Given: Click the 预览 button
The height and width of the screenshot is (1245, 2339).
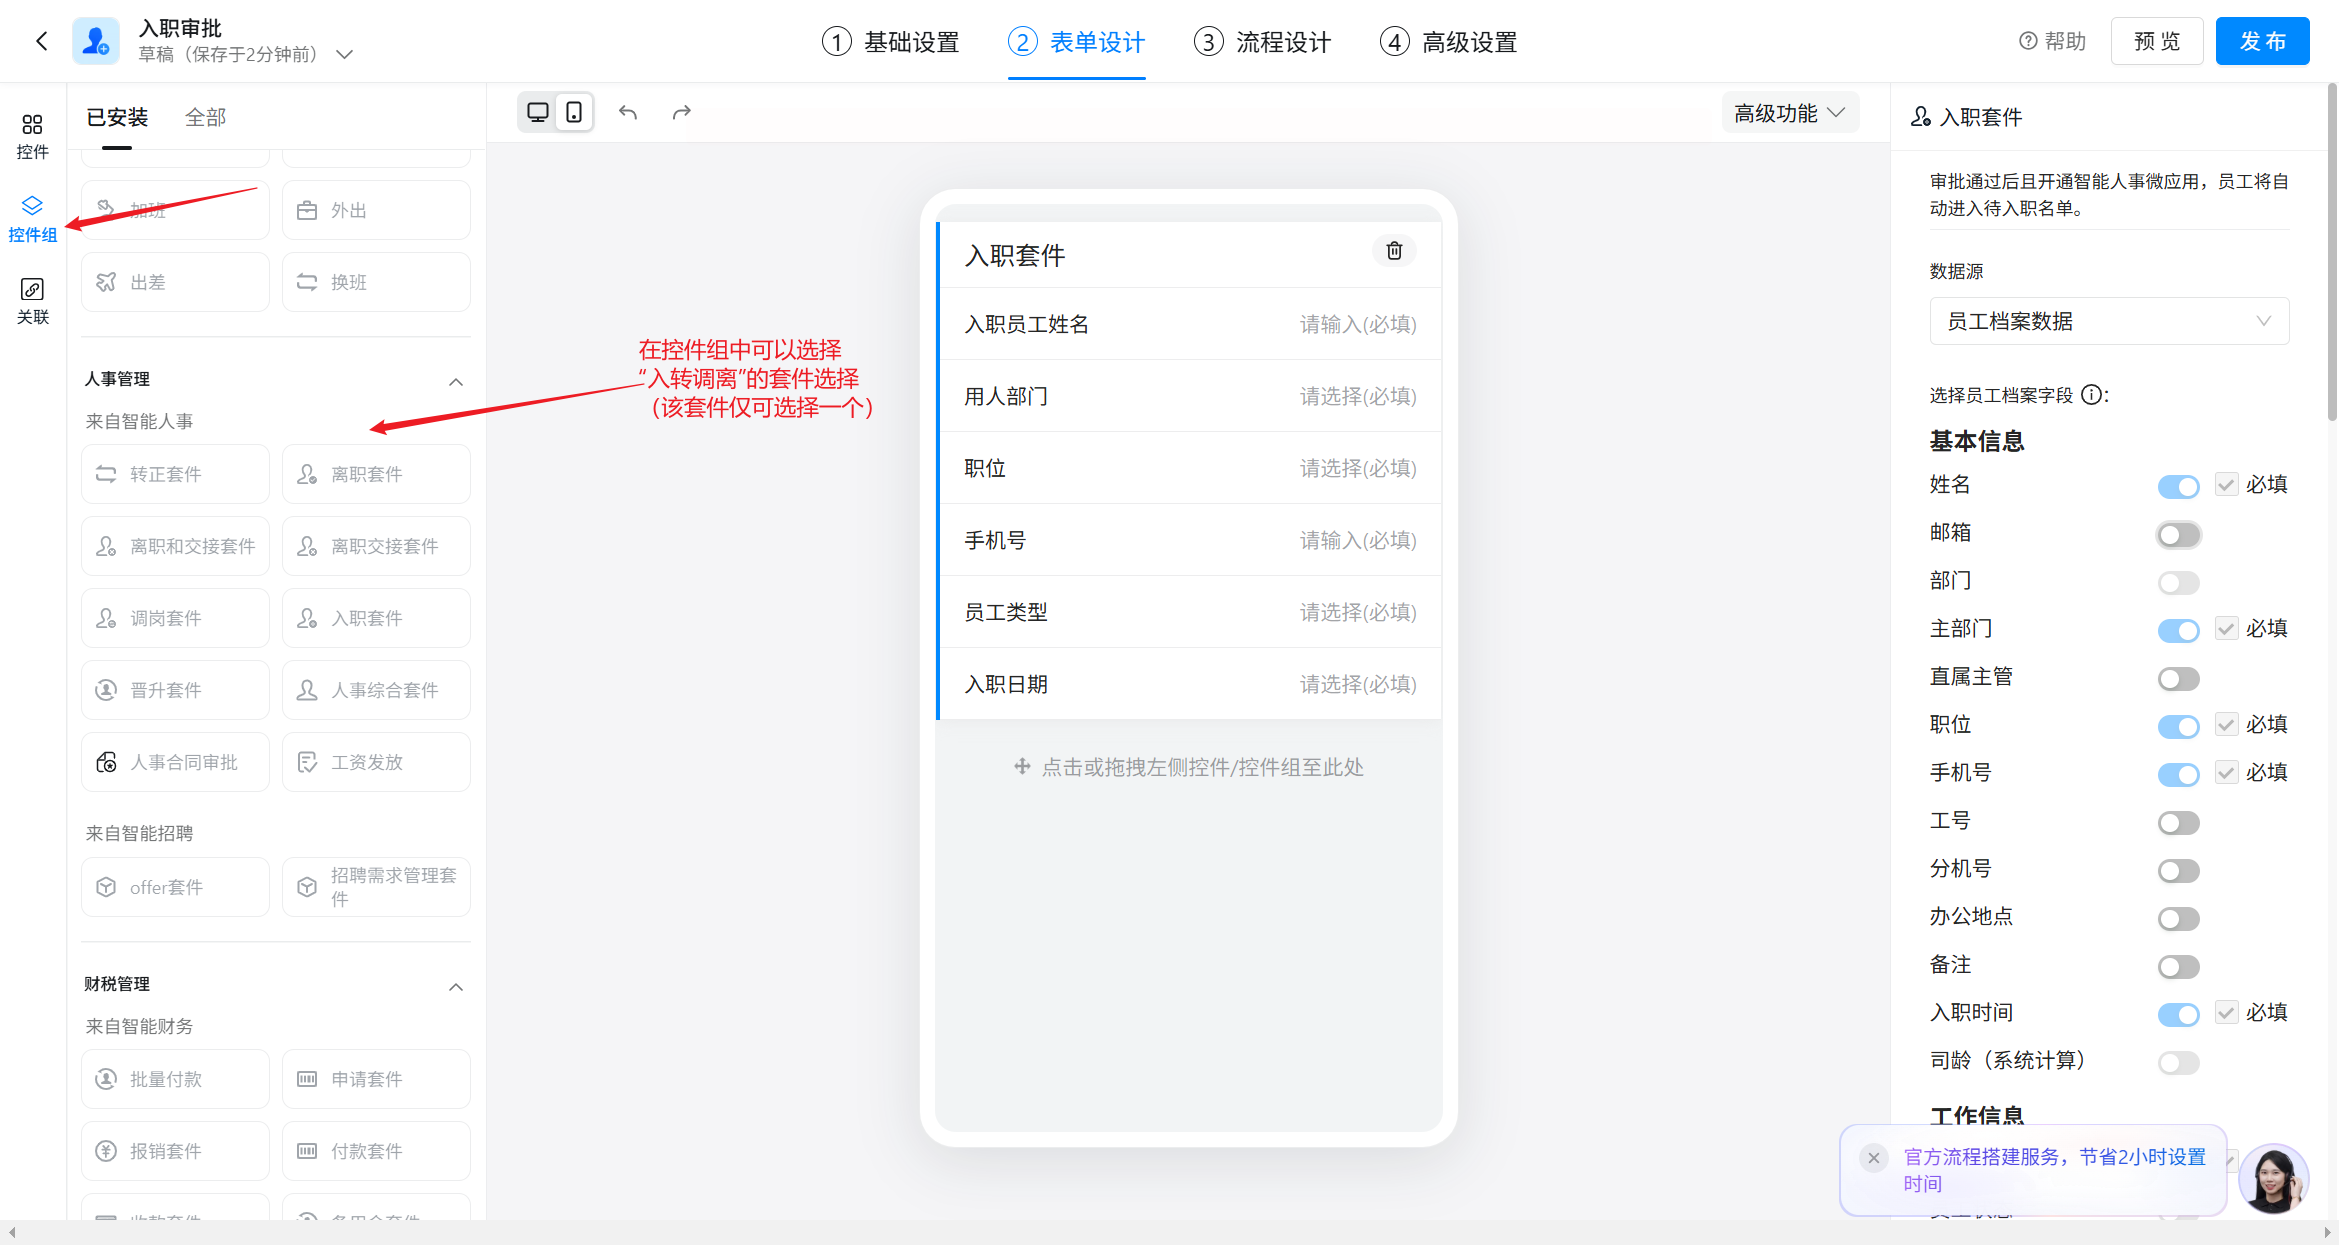Looking at the screenshot, I should tap(2156, 41).
